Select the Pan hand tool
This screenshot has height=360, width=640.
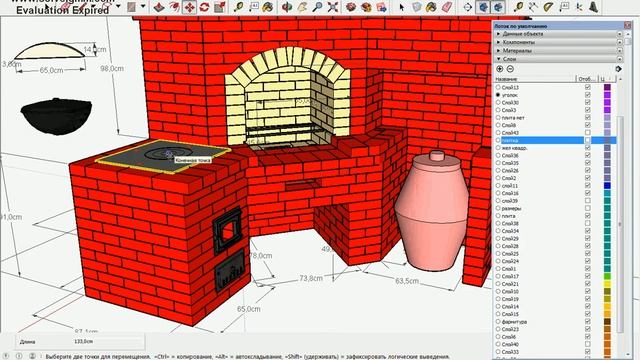[x=302, y=7]
